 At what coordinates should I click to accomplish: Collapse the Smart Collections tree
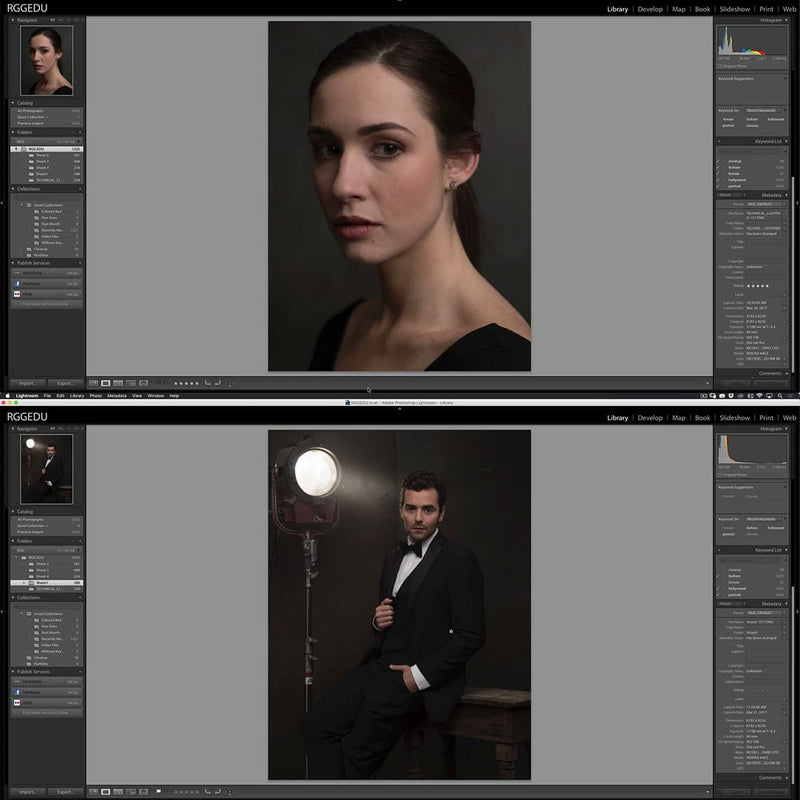click(x=20, y=205)
